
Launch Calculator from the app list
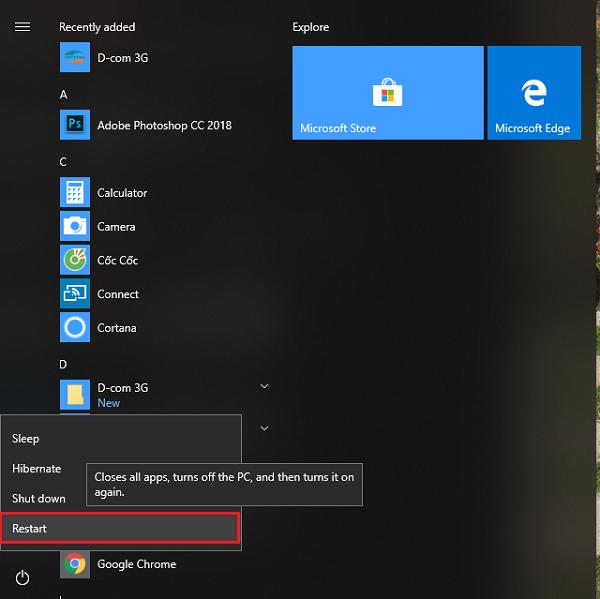[x=121, y=193]
